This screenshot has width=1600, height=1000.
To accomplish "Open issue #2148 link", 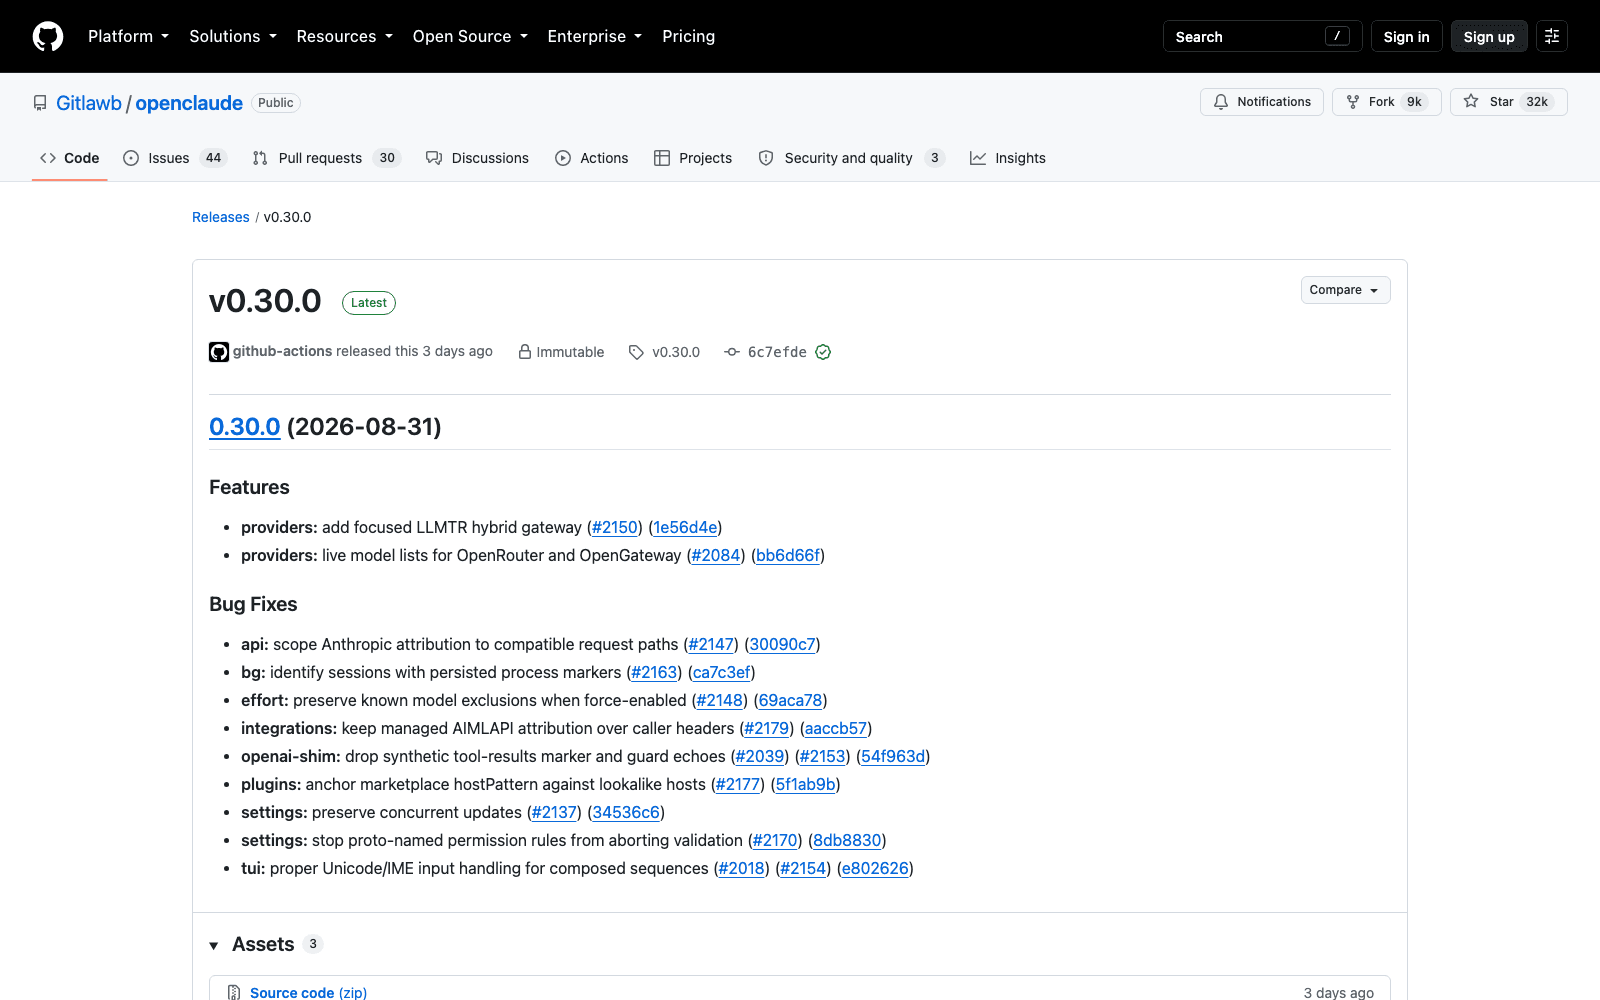I will (x=720, y=700).
